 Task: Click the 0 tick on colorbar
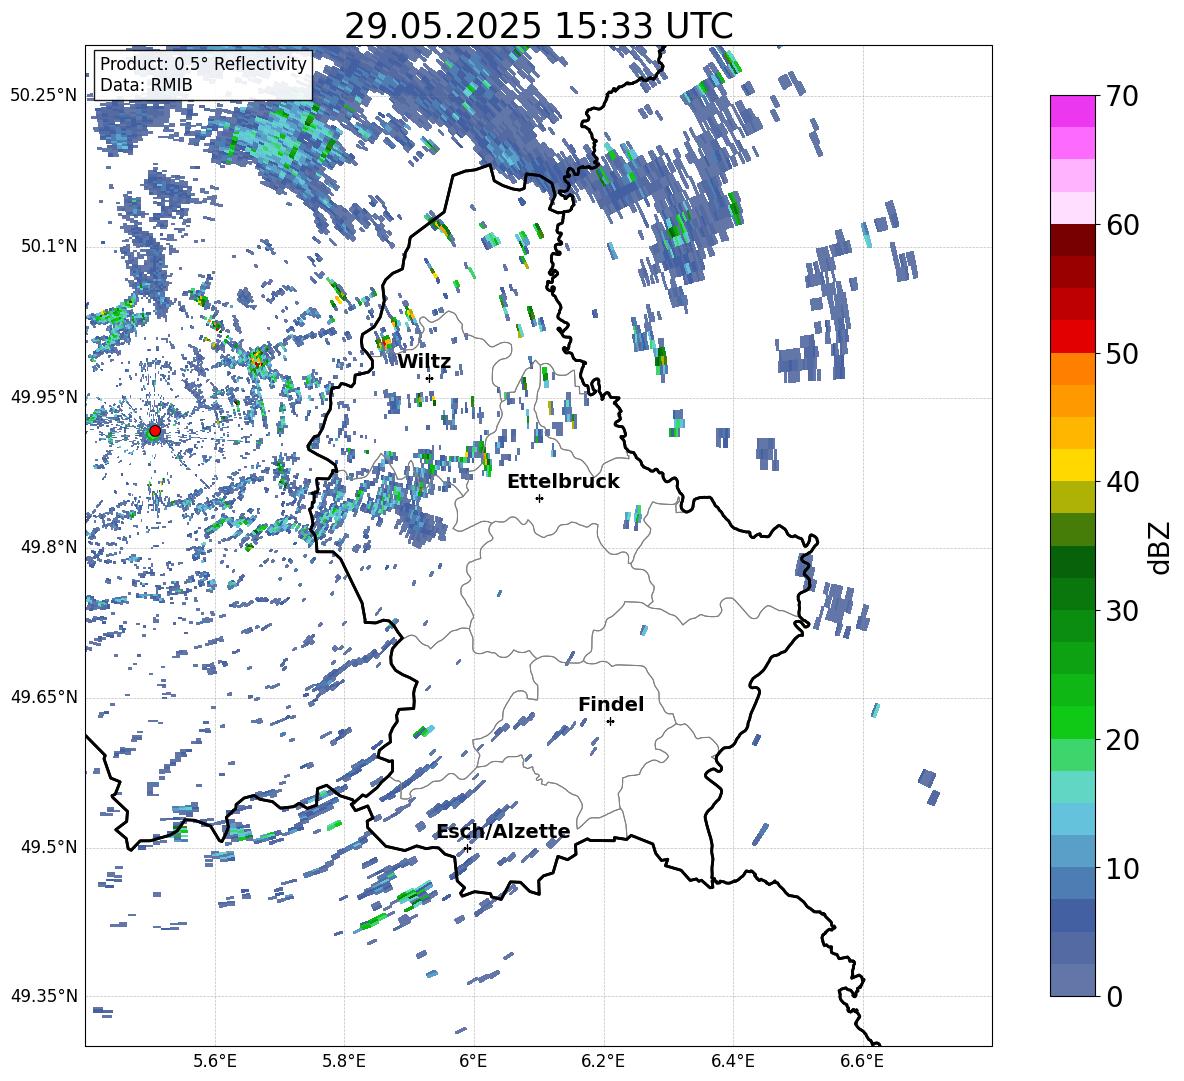coord(1114,997)
